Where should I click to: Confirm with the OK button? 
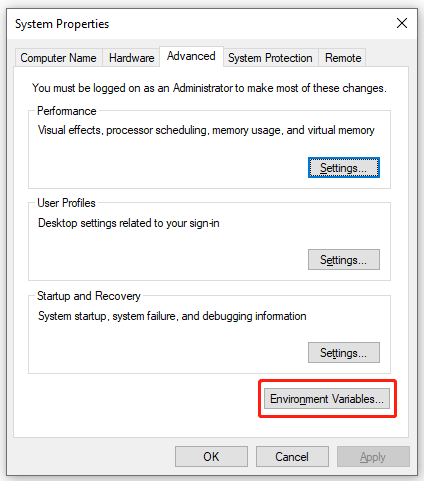point(211,457)
